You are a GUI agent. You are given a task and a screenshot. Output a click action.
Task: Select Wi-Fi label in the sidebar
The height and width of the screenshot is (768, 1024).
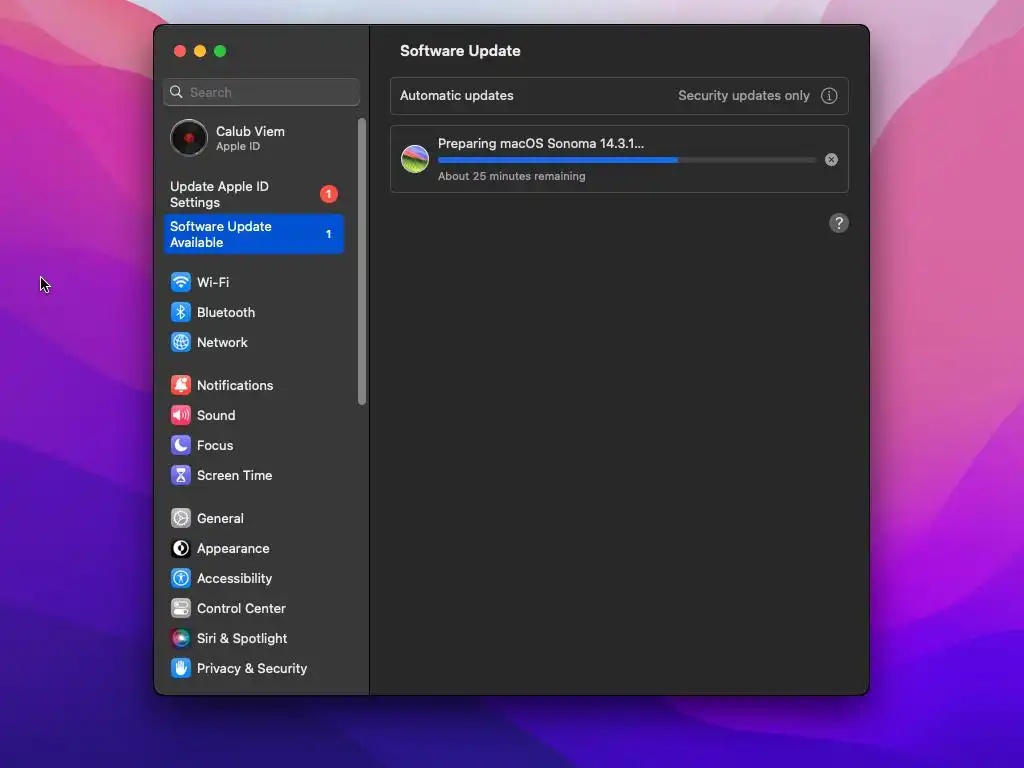(x=213, y=283)
